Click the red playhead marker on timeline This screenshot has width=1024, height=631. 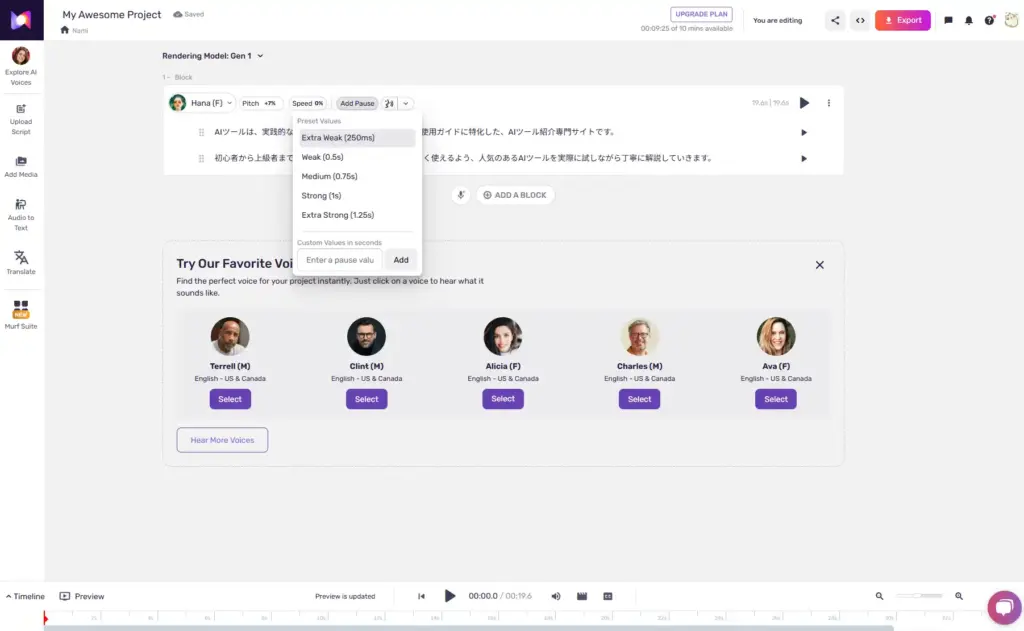click(x=45, y=617)
